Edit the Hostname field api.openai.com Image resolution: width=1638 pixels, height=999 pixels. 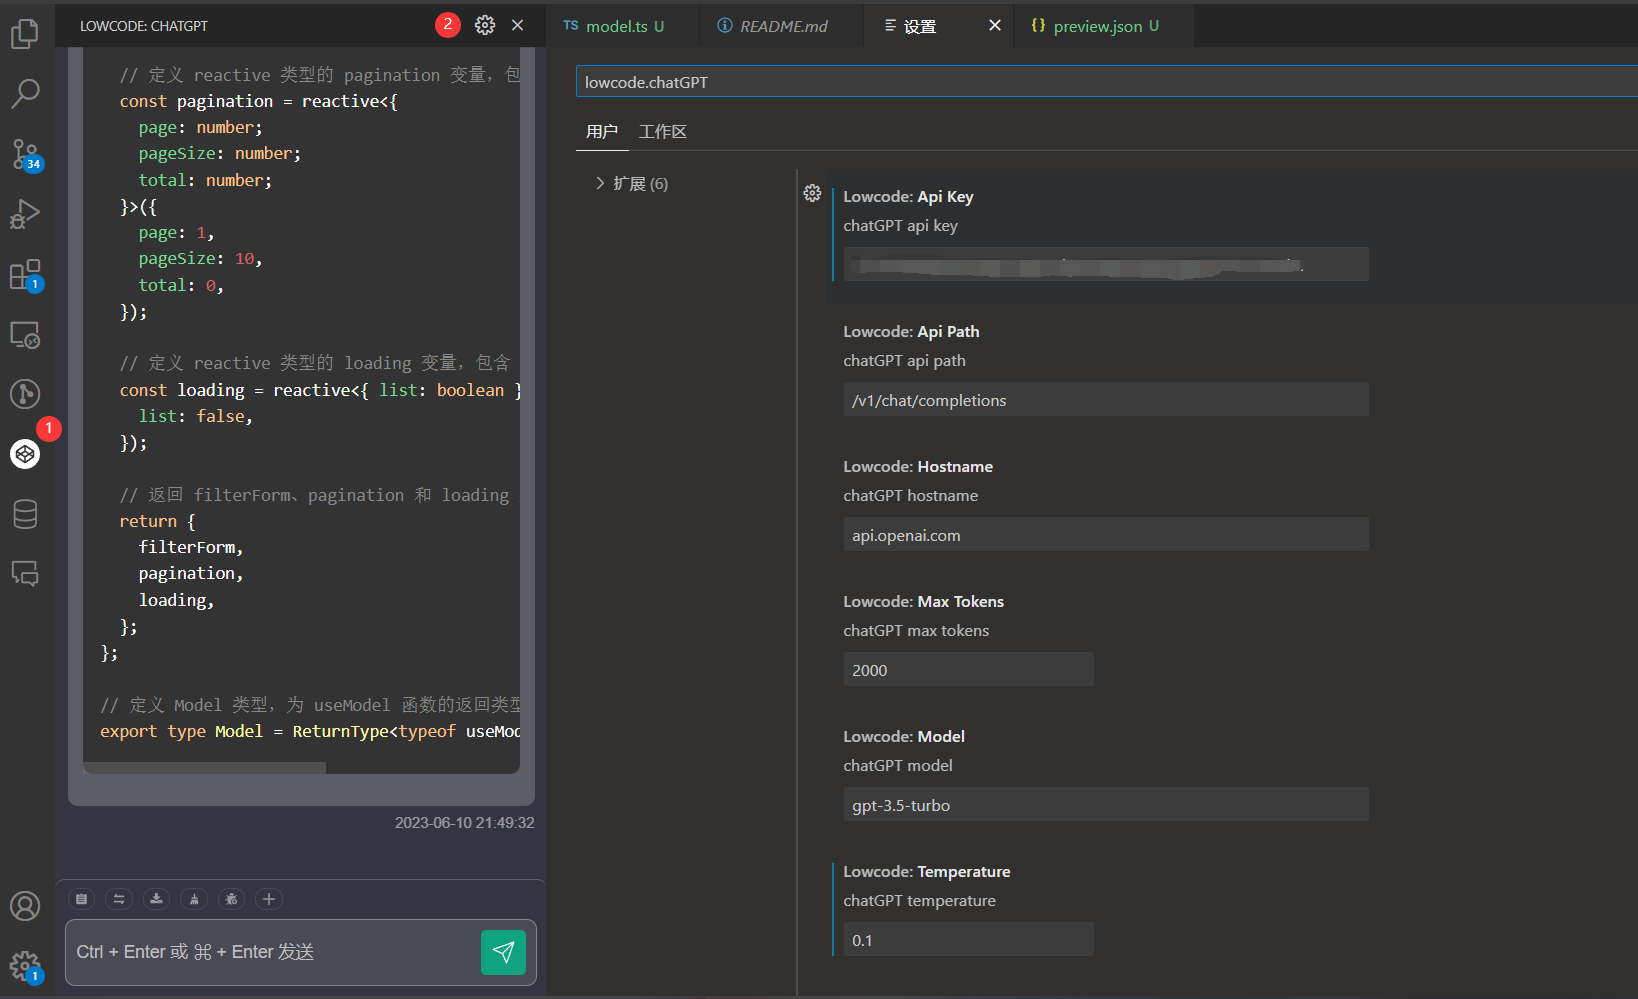click(1106, 534)
